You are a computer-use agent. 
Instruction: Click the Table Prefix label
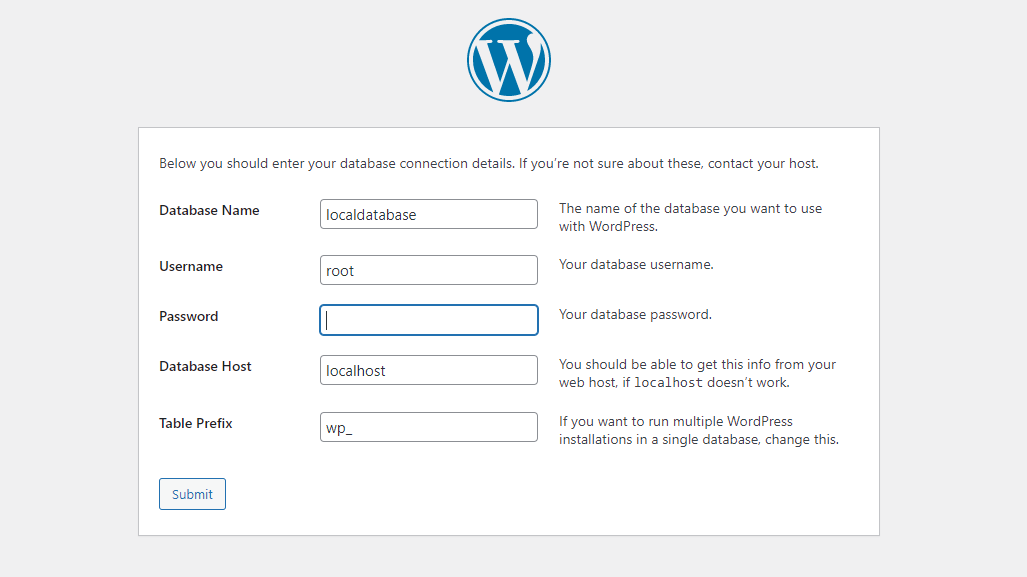coord(195,423)
